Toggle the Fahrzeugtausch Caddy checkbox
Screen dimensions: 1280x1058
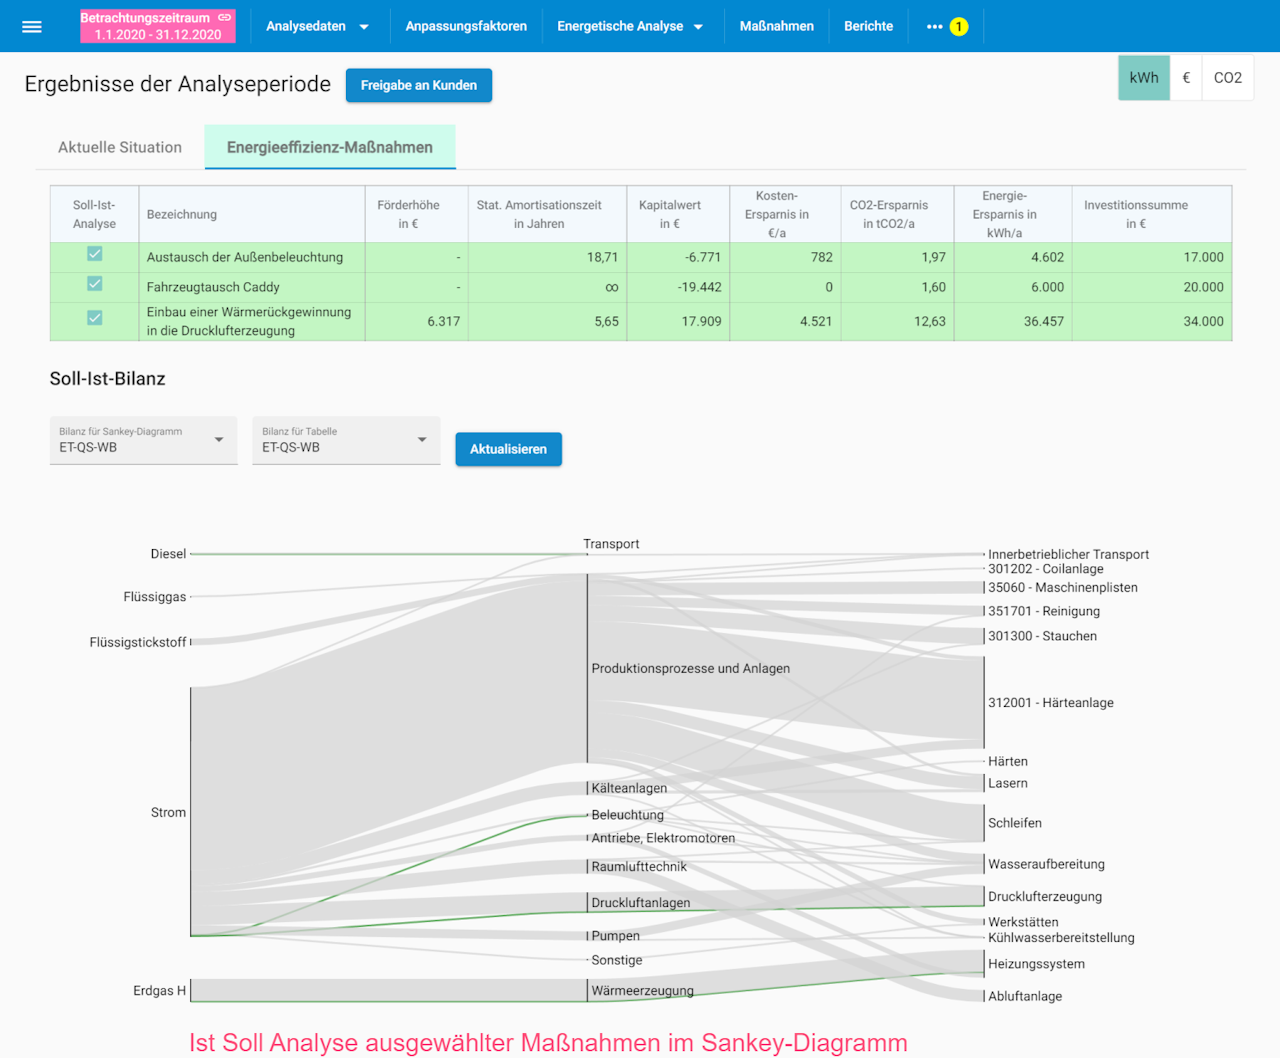(95, 285)
